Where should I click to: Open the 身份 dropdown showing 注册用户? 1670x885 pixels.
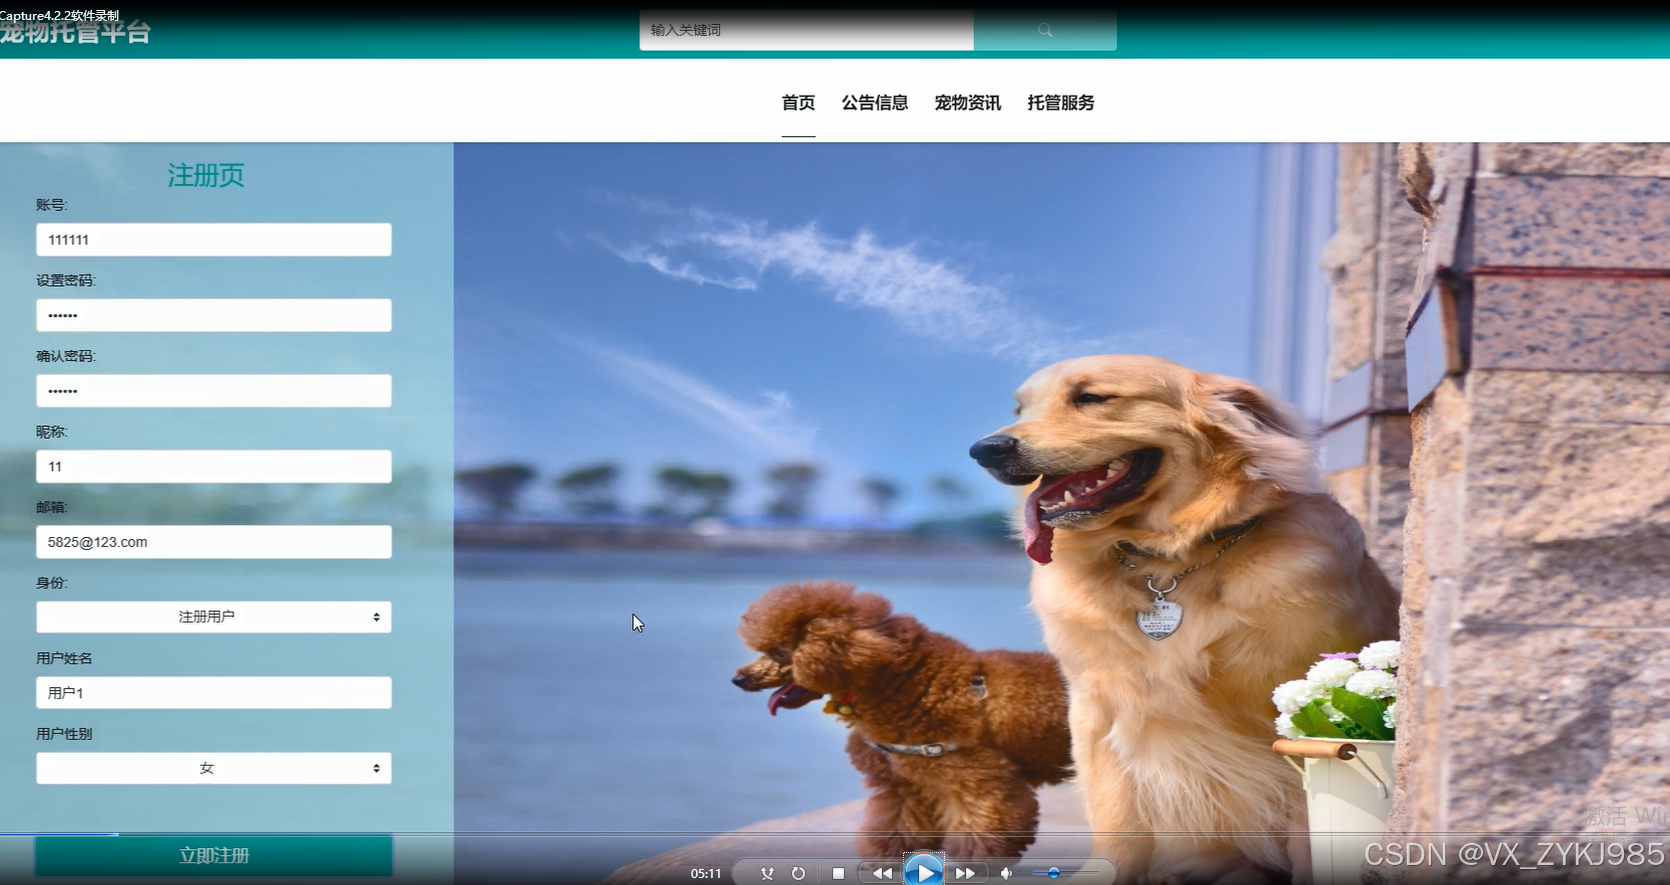click(x=214, y=617)
